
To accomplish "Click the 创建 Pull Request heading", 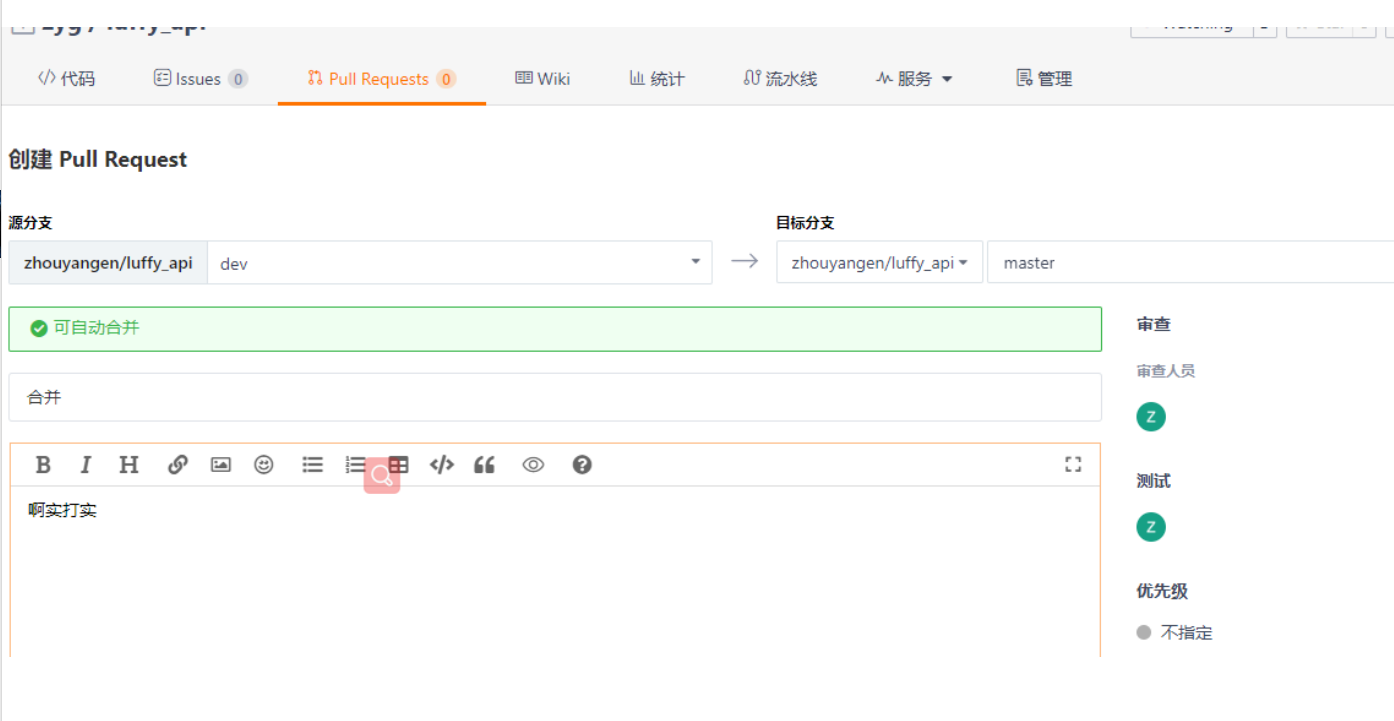I will pyautogui.click(x=98, y=160).
